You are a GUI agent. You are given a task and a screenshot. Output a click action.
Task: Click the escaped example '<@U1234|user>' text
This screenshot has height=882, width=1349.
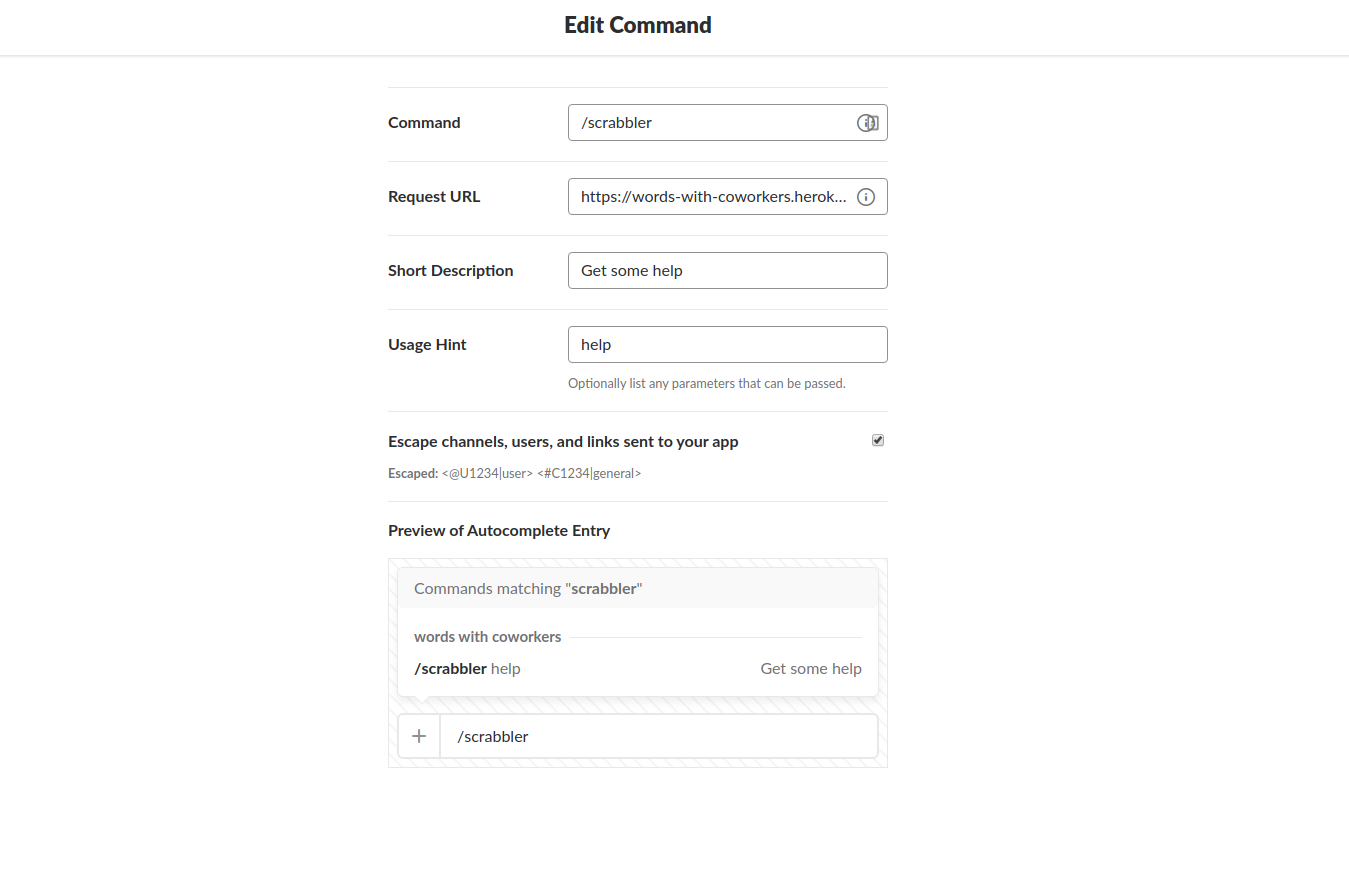pos(487,474)
